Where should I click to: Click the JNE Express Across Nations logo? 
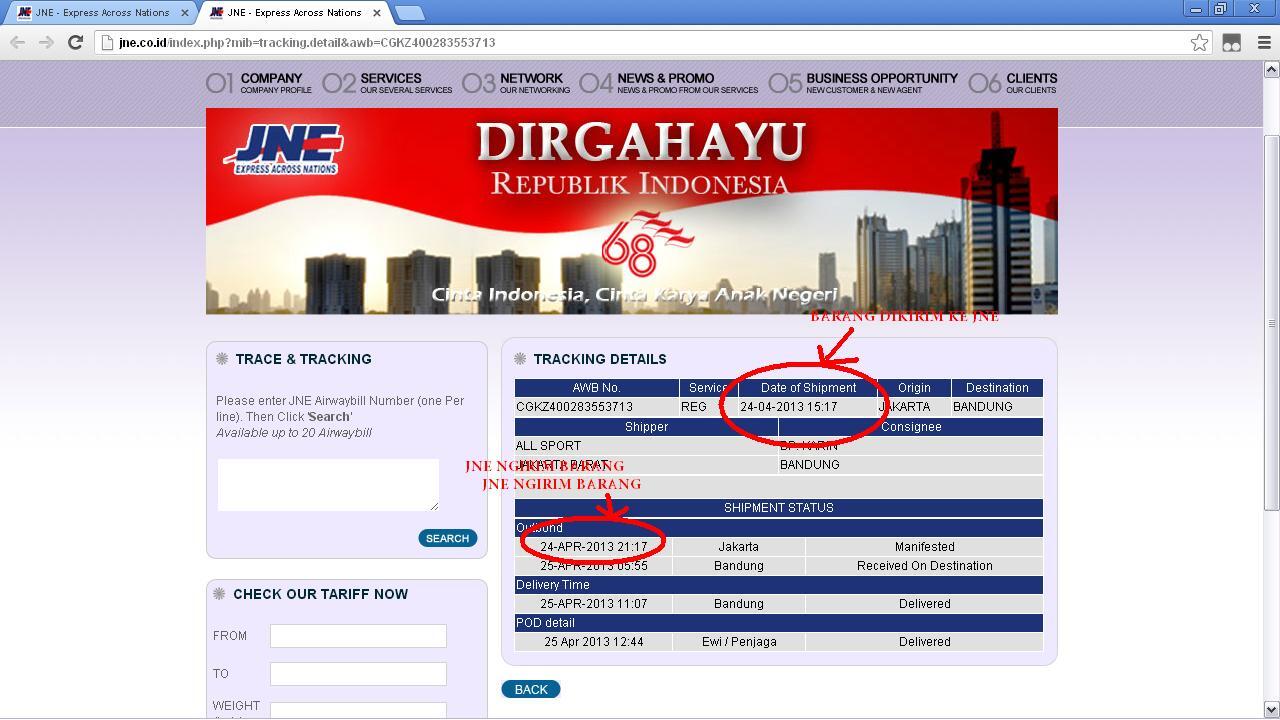click(285, 150)
